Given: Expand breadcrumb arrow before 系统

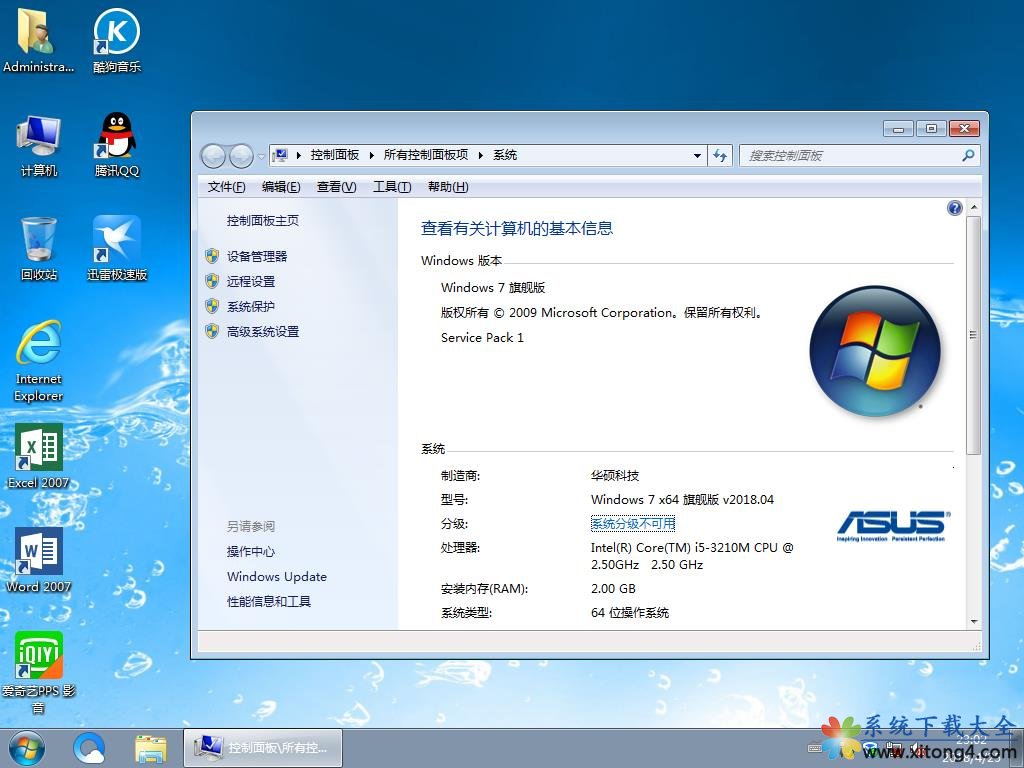Looking at the screenshot, I should point(481,155).
